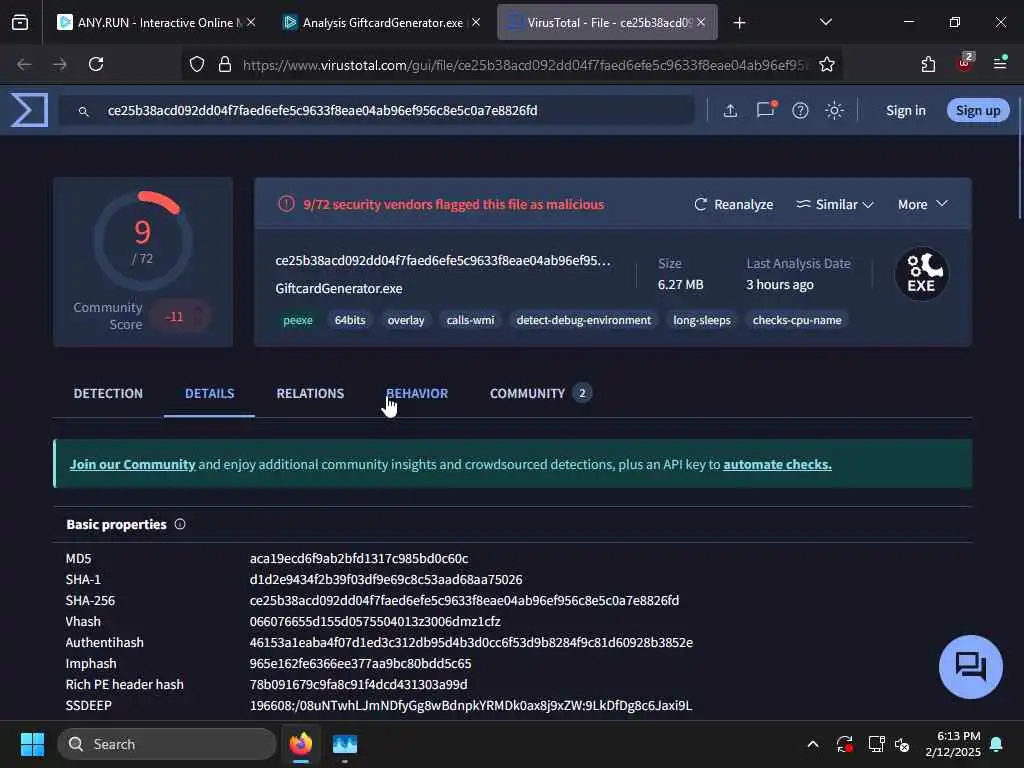The image size is (1024, 768).
Task: Open the DETECTION tab
Action: point(108,393)
